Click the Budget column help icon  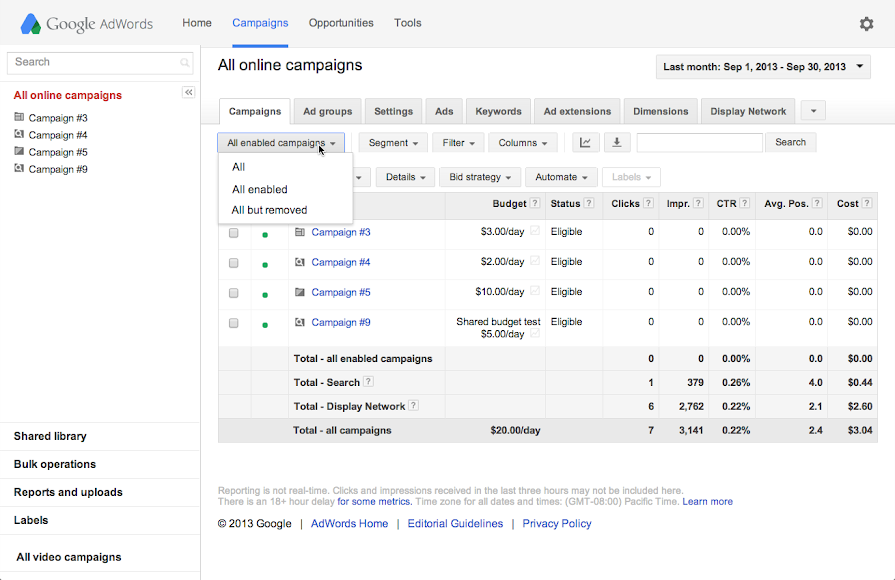coord(535,204)
